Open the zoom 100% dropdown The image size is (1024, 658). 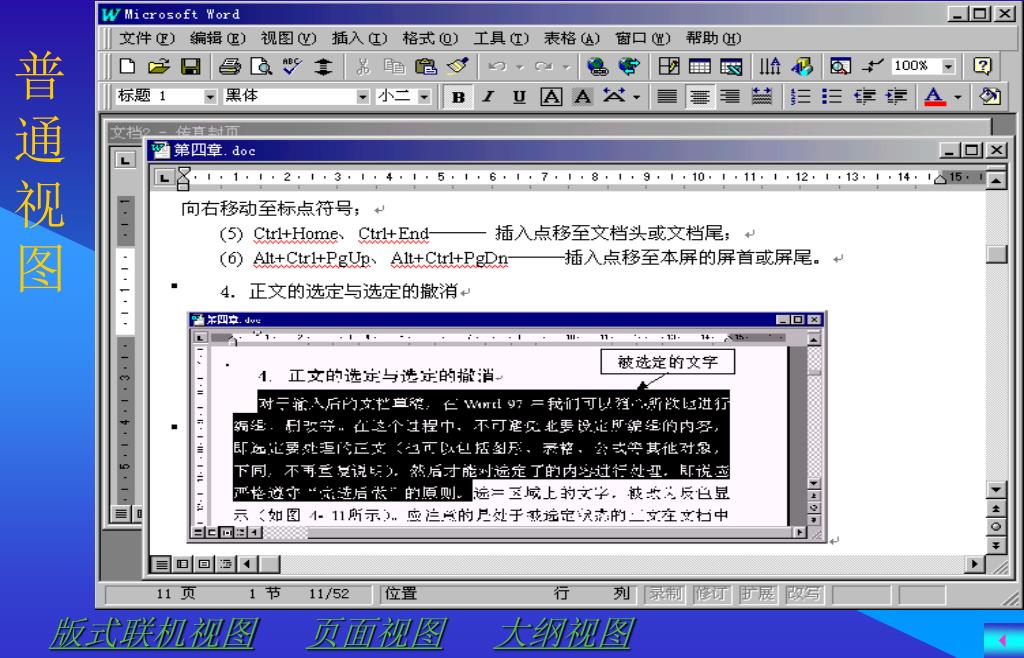[x=948, y=66]
